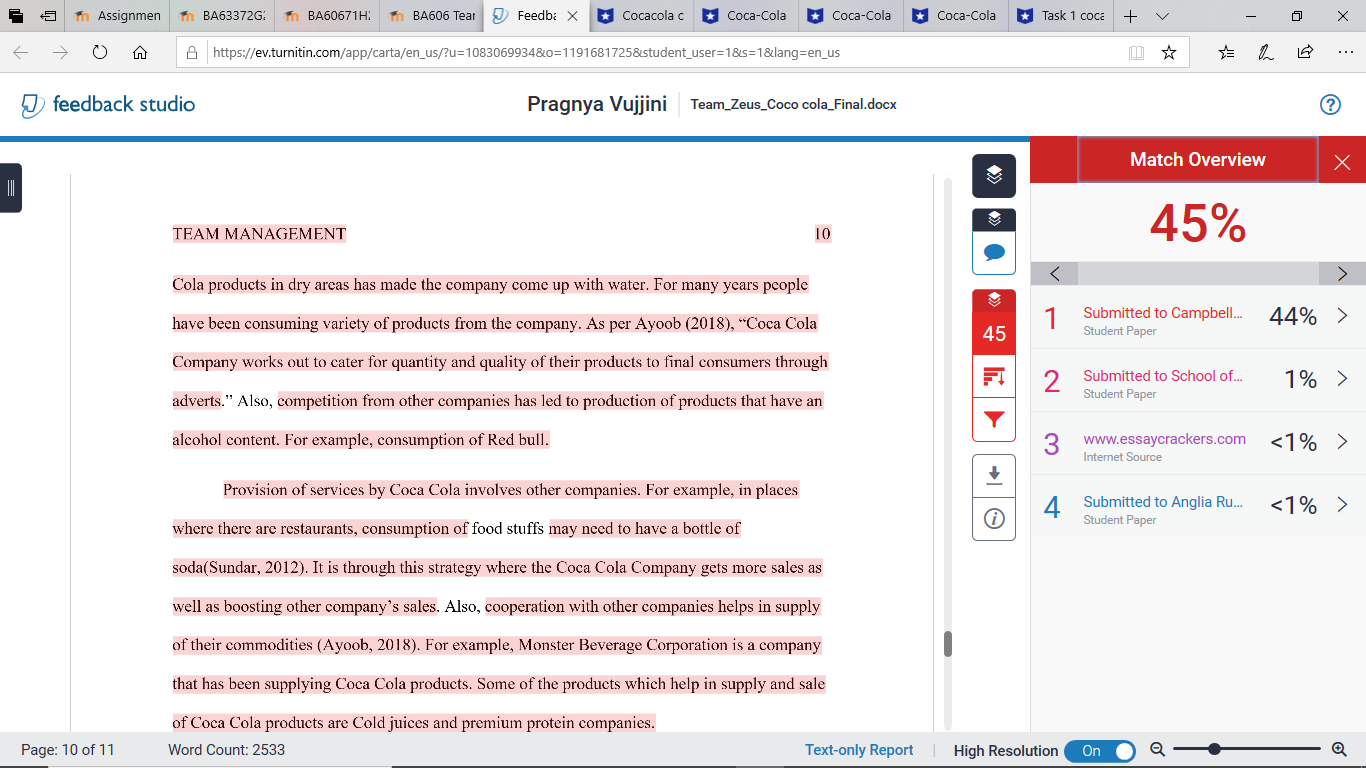This screenshot has width=1366, height=768.
Task: Click the browser address bar URL
Action: pos(526,53)
